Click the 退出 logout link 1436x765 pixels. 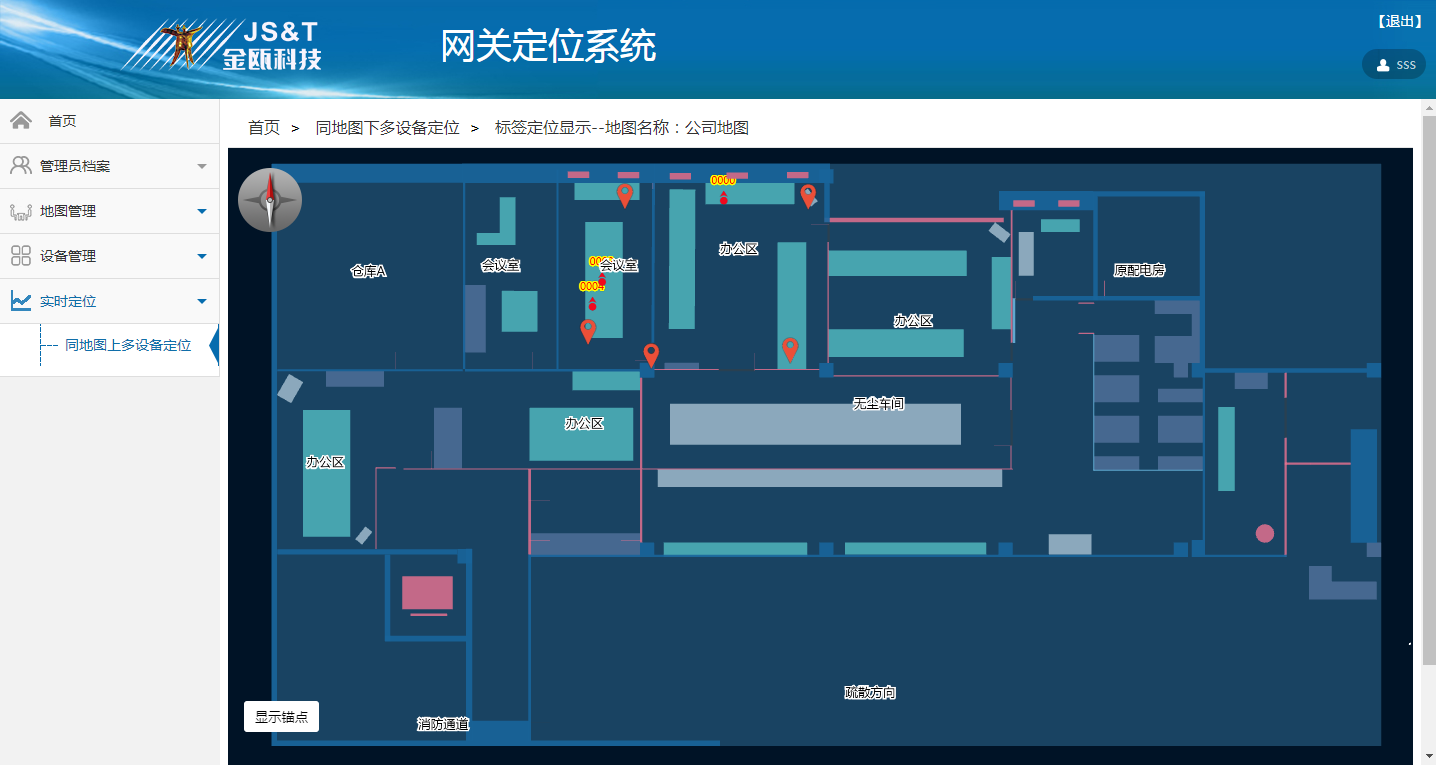(x=1399, y=21)
